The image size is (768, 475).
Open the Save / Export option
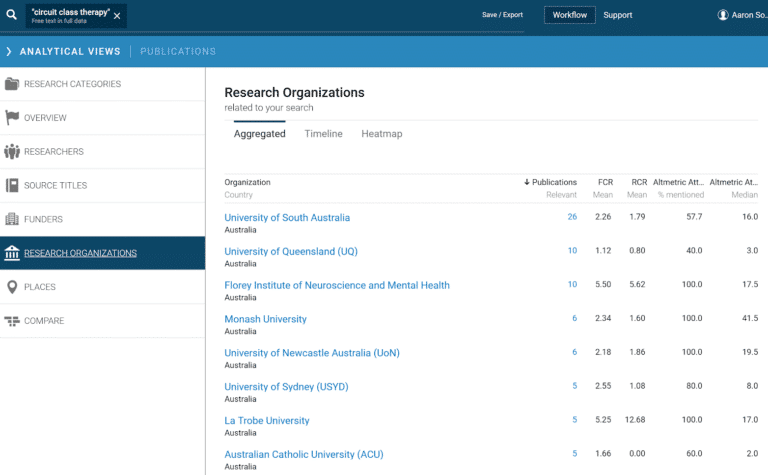coord(502,15)
